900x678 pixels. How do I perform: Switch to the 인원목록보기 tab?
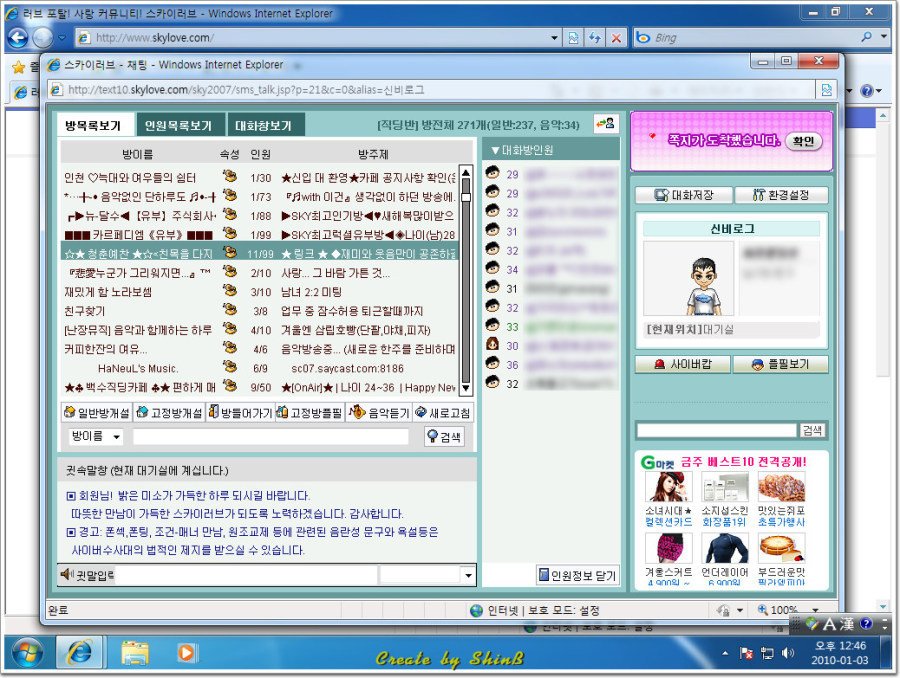178,126
